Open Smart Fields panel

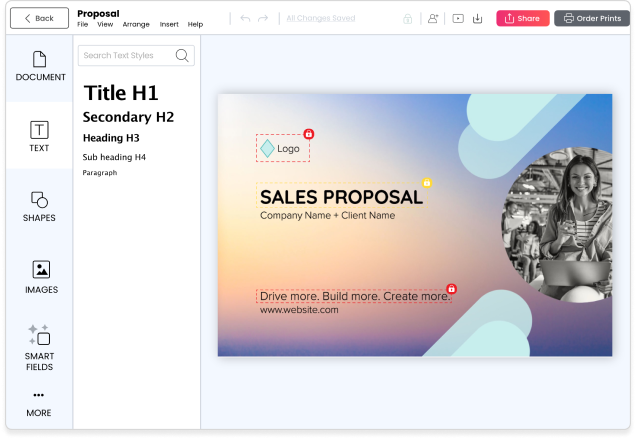(x=39, y=347)
